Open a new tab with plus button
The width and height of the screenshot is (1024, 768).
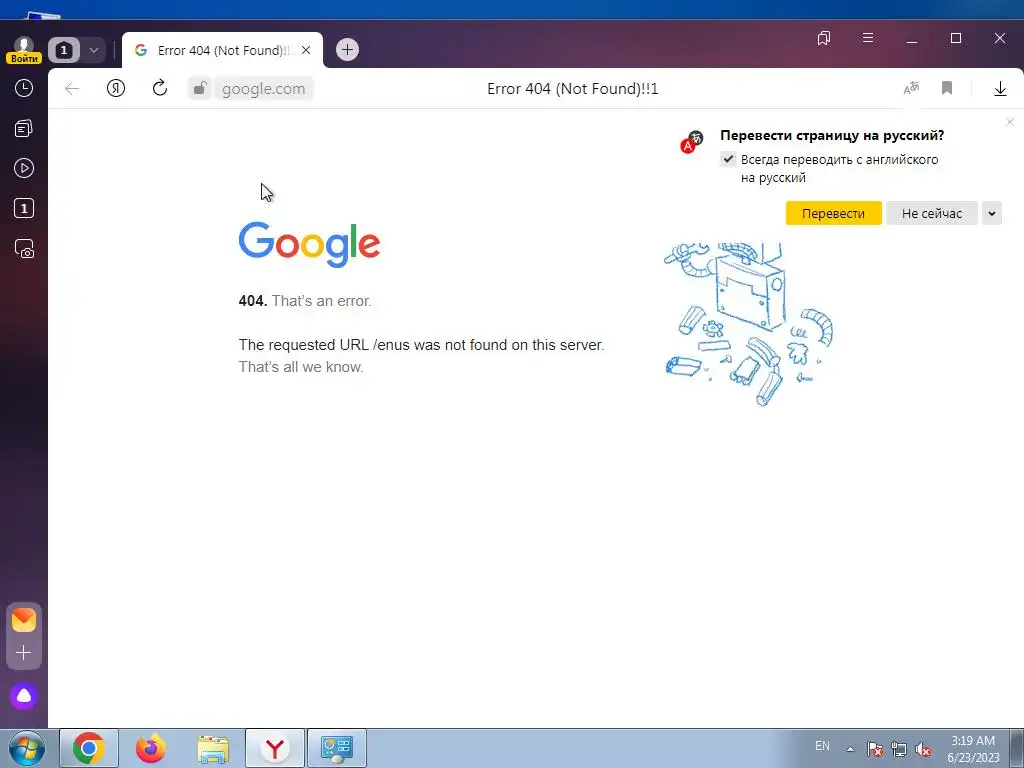tap(347, 50)
